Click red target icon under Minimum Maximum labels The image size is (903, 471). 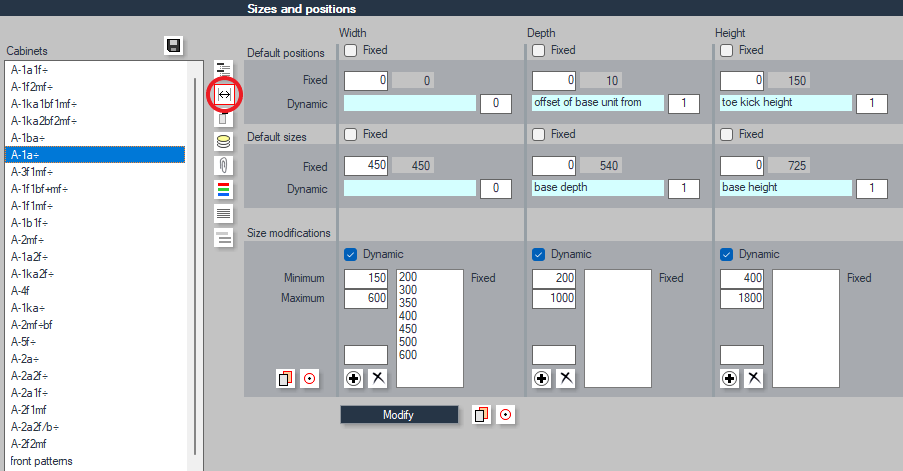pyautogui.click(x=310, y=378)
